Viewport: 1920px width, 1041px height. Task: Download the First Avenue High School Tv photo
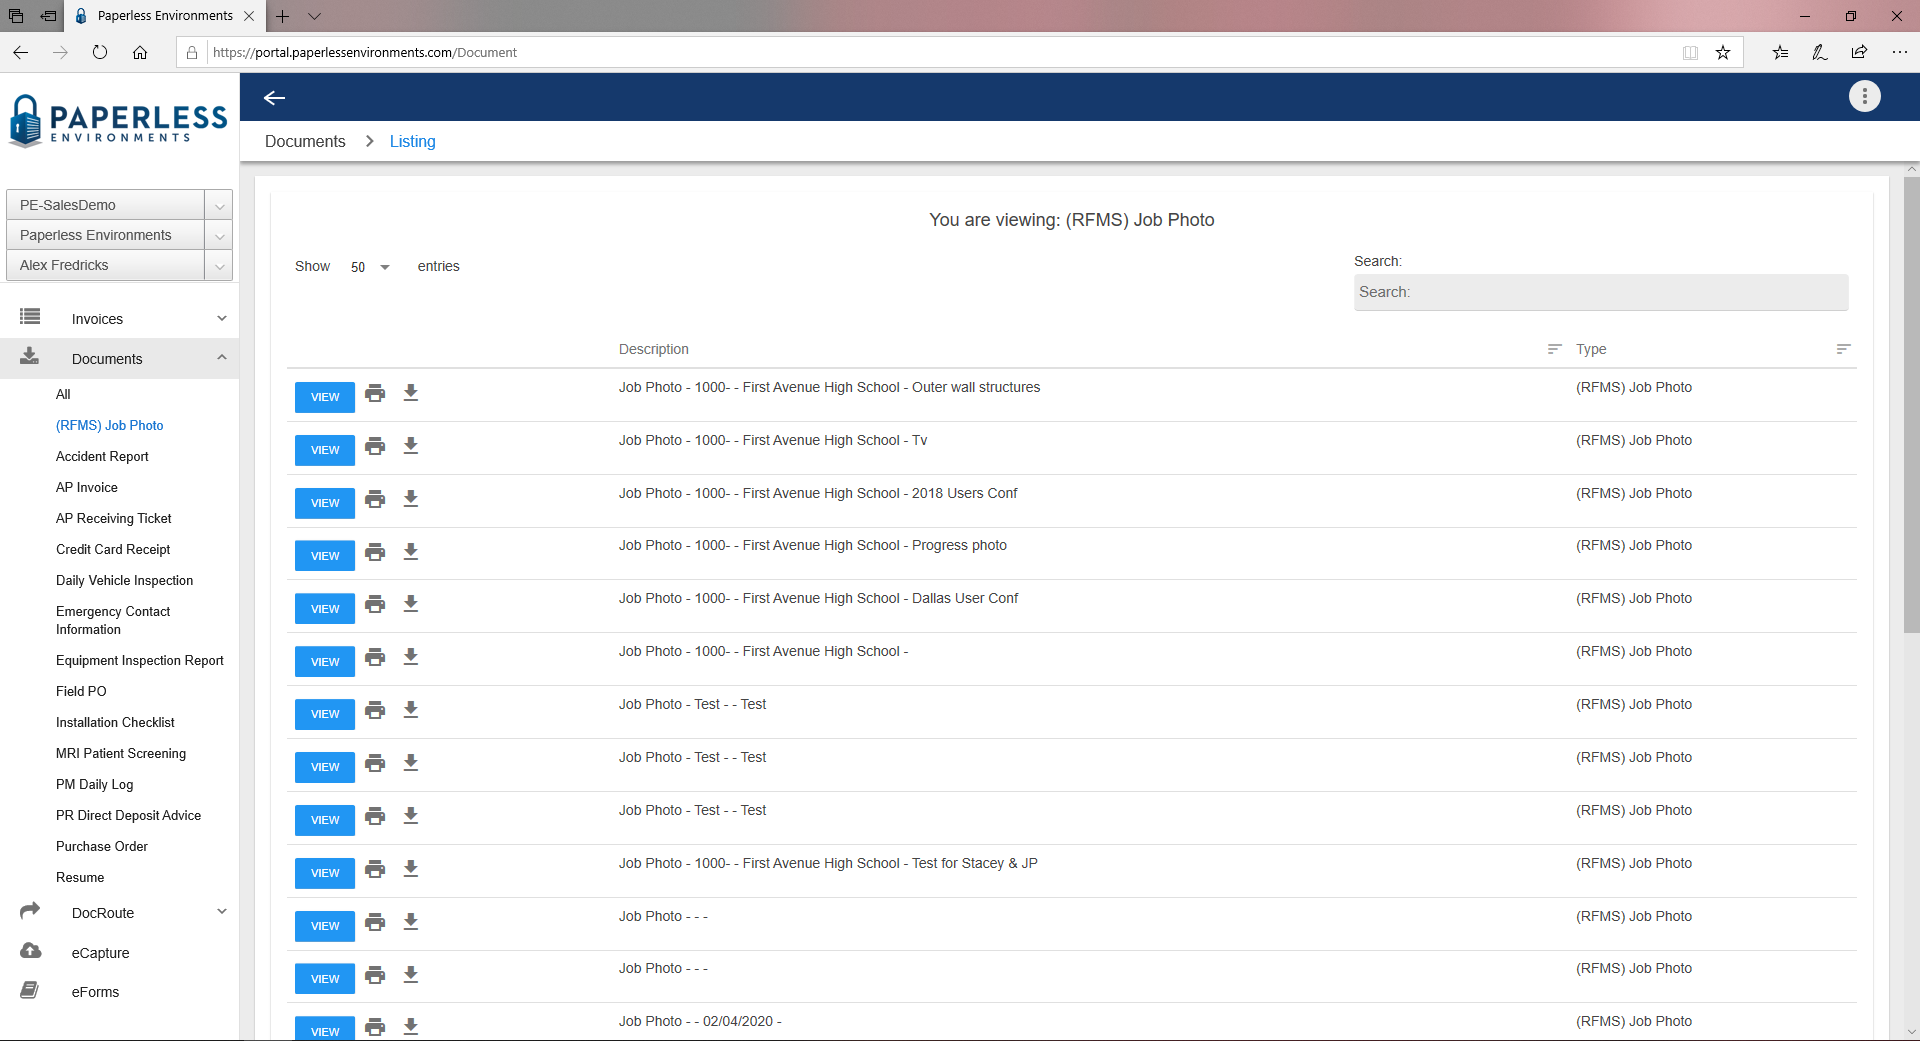point(411,446)
